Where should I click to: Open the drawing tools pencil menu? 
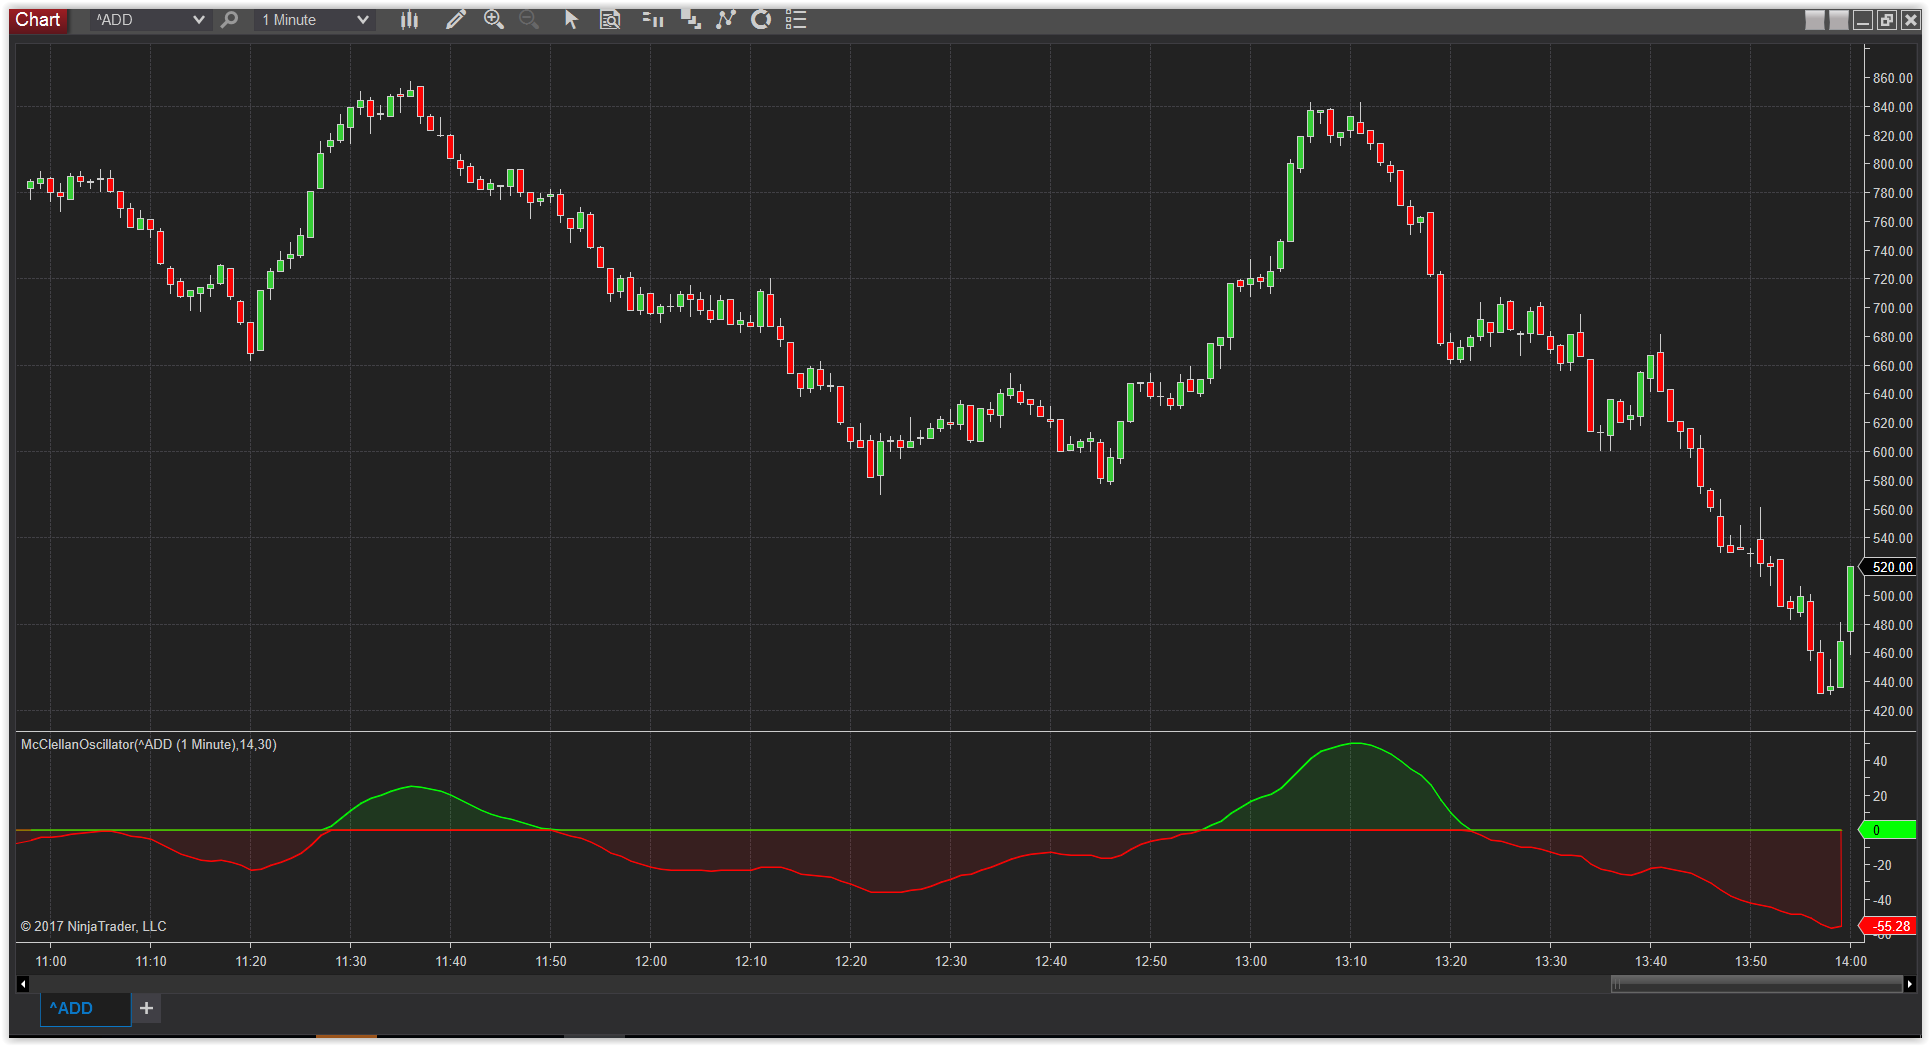(455, 20)
